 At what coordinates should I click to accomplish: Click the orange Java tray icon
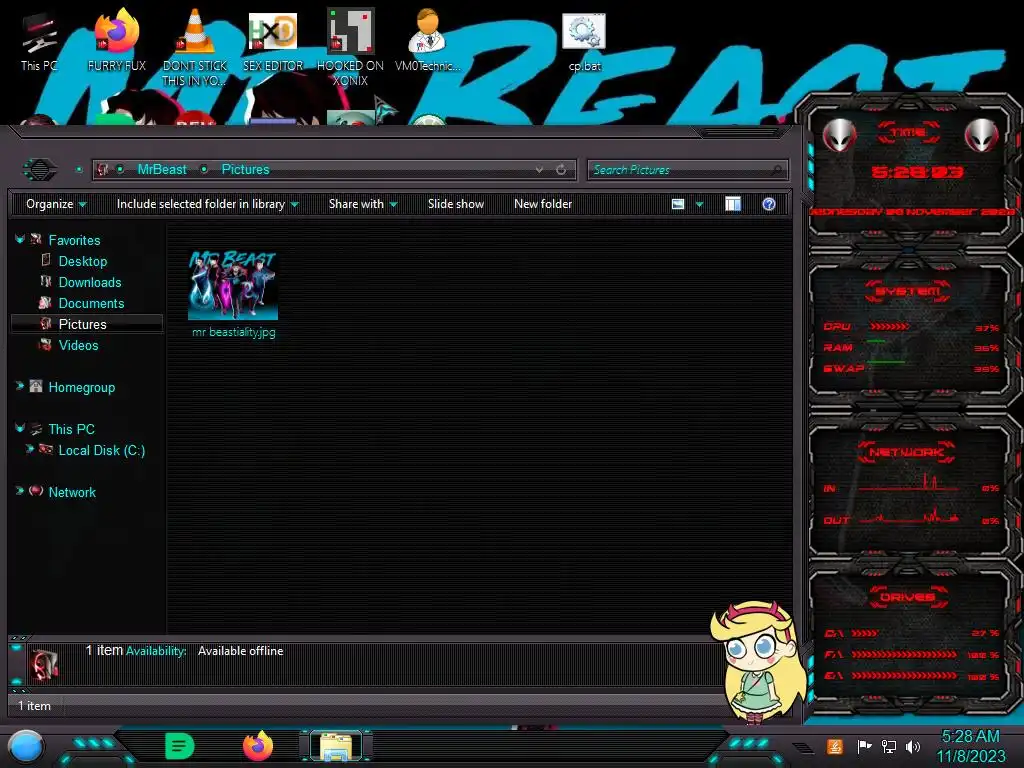click(834, 746)
